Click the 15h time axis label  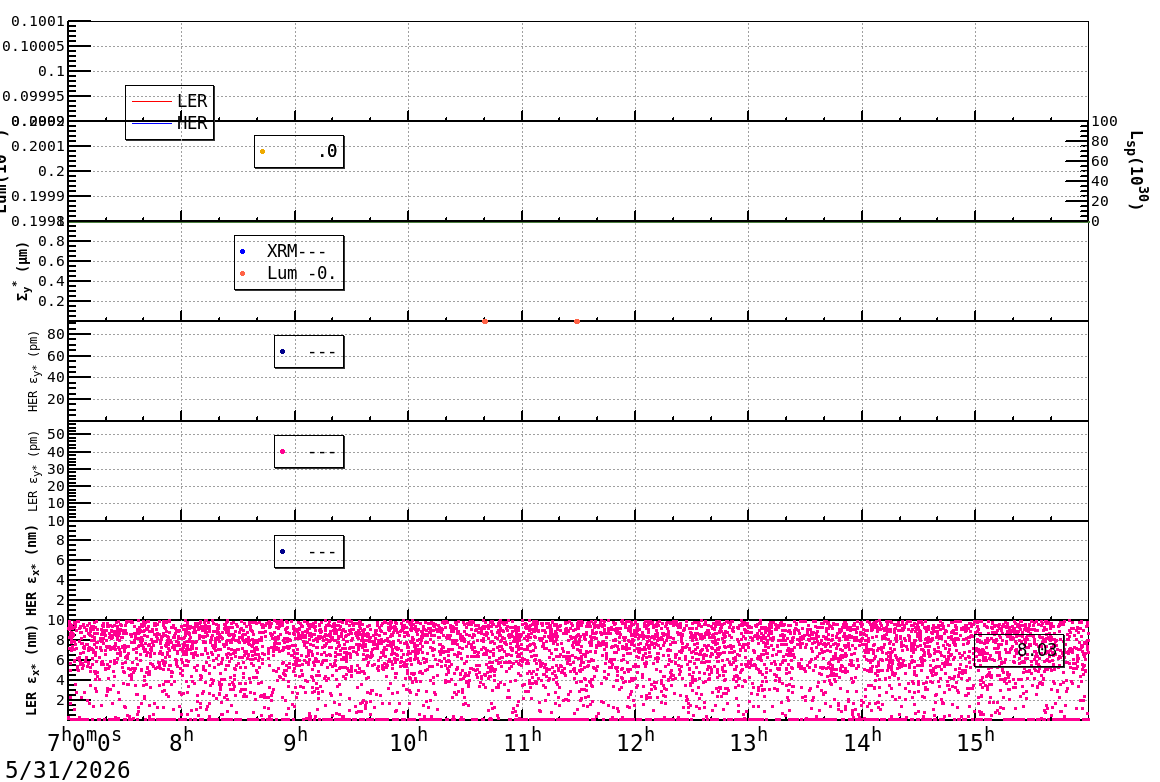(976, 741)
